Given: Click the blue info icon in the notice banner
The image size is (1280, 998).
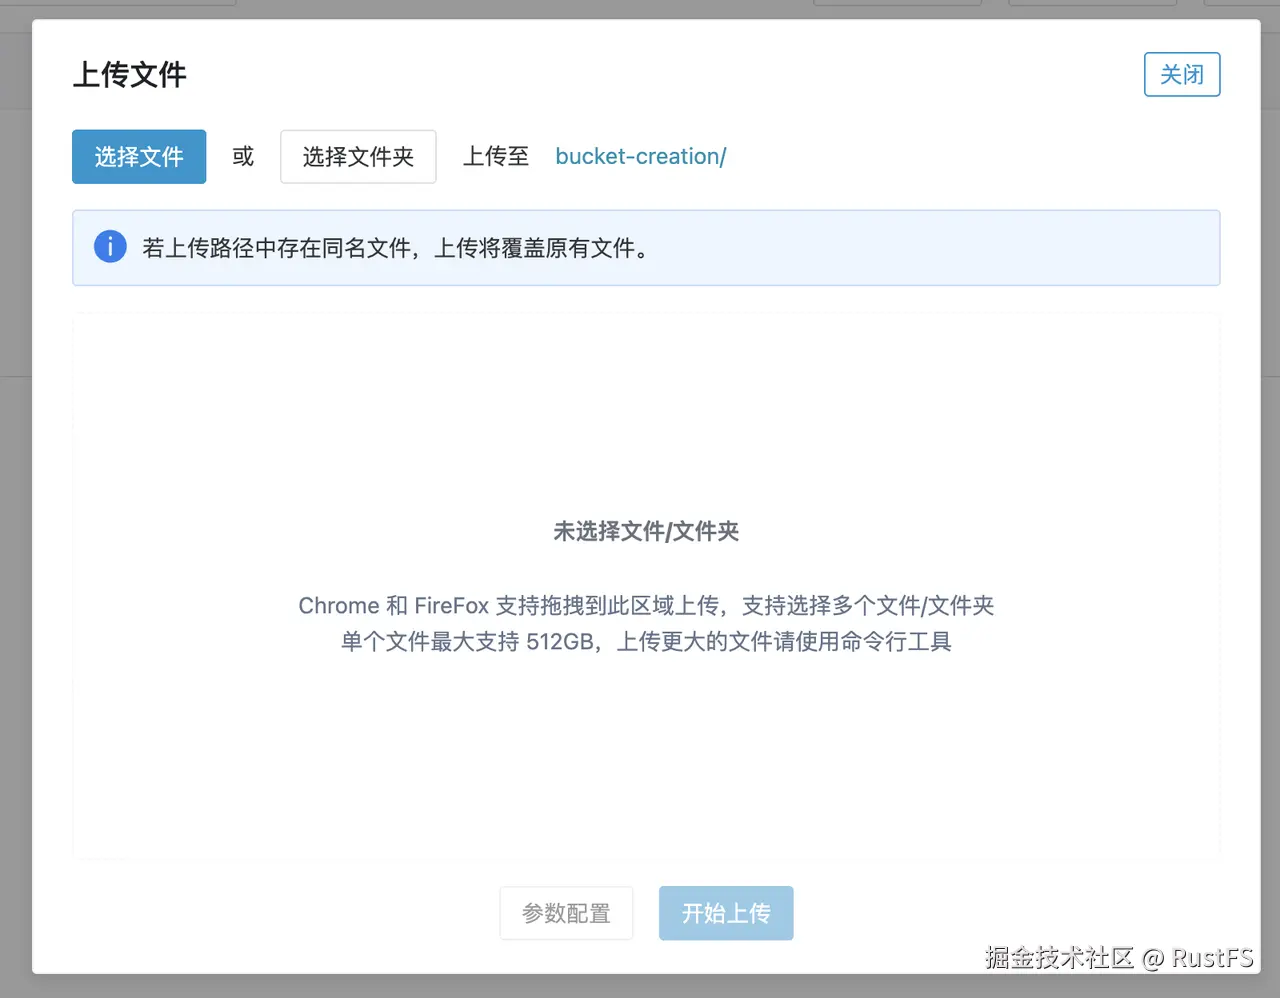Looking at the screenshot, I should [x=110, y=246].
